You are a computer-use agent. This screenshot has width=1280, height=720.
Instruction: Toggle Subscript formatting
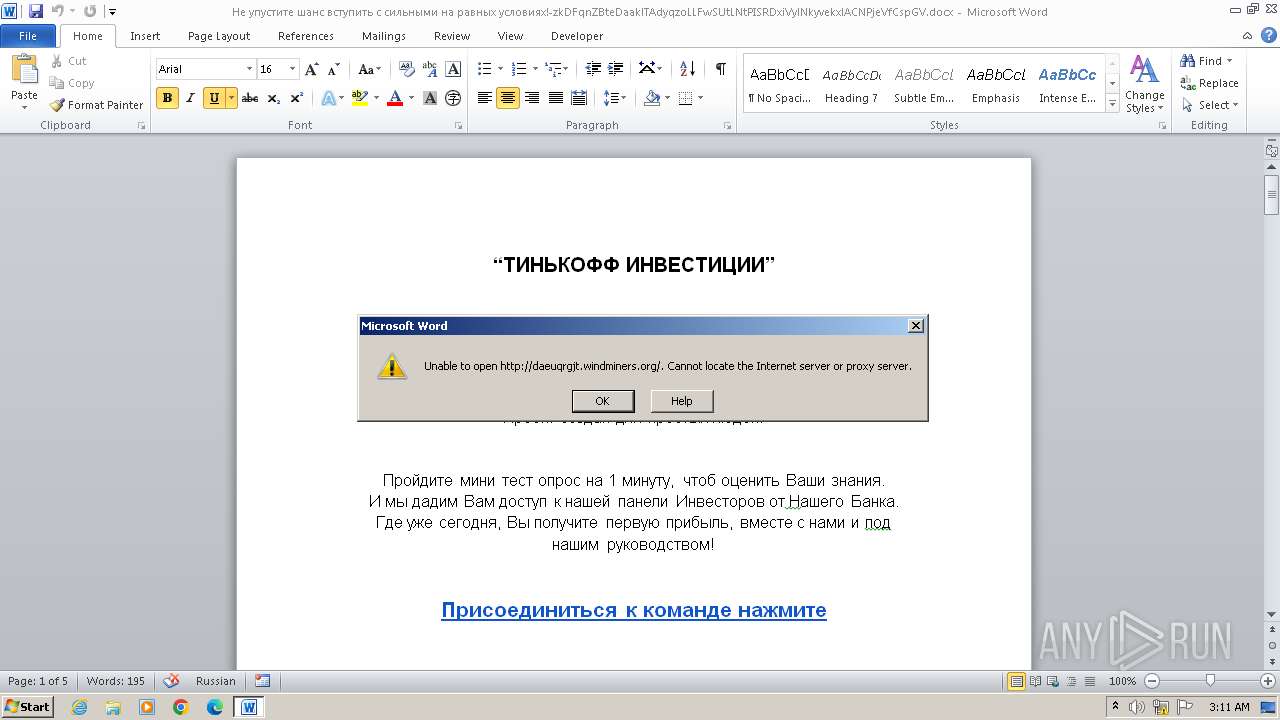pyautogui.click(x=273, y=98)
